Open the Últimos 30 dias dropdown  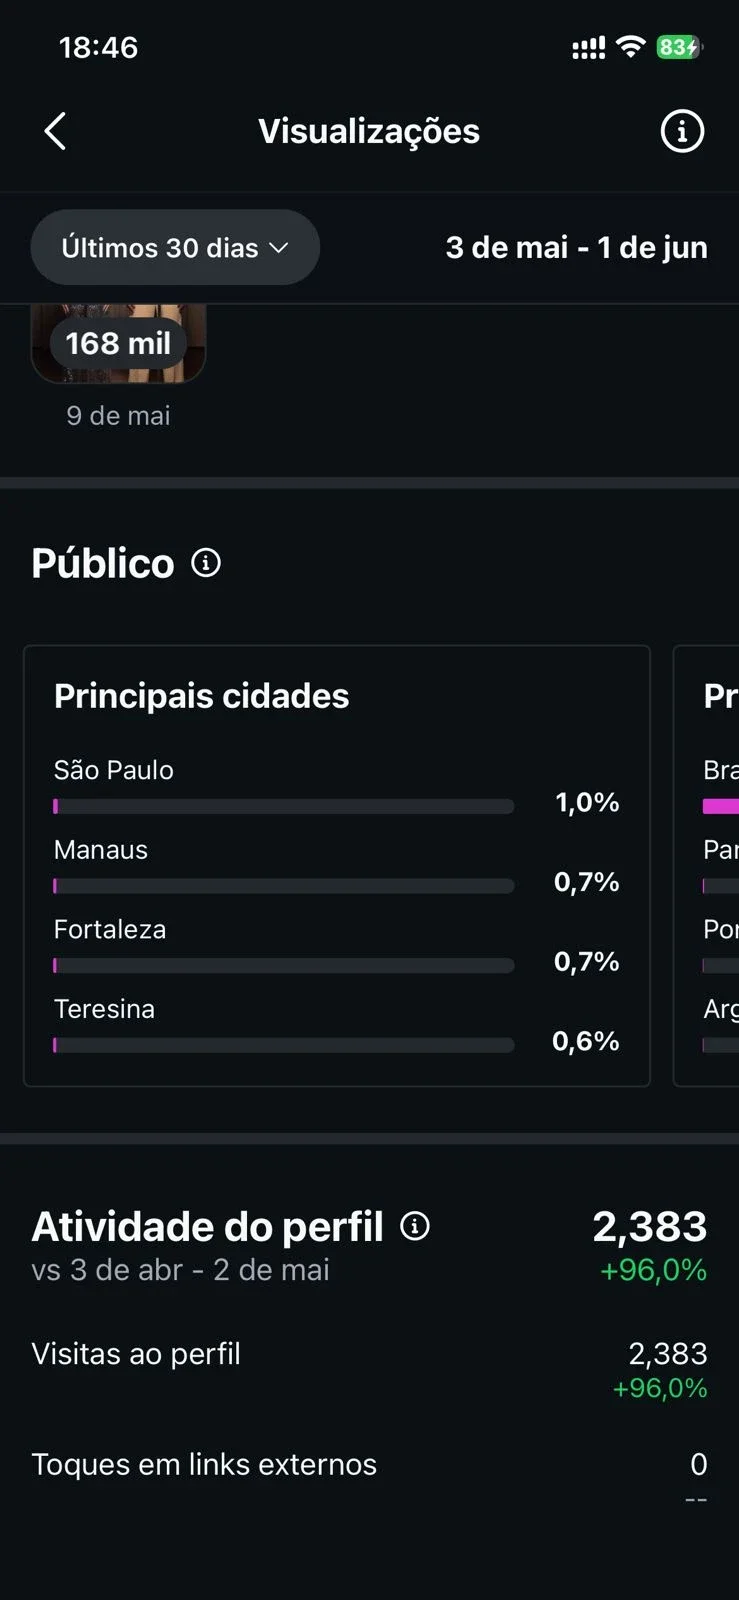(175, 247)
